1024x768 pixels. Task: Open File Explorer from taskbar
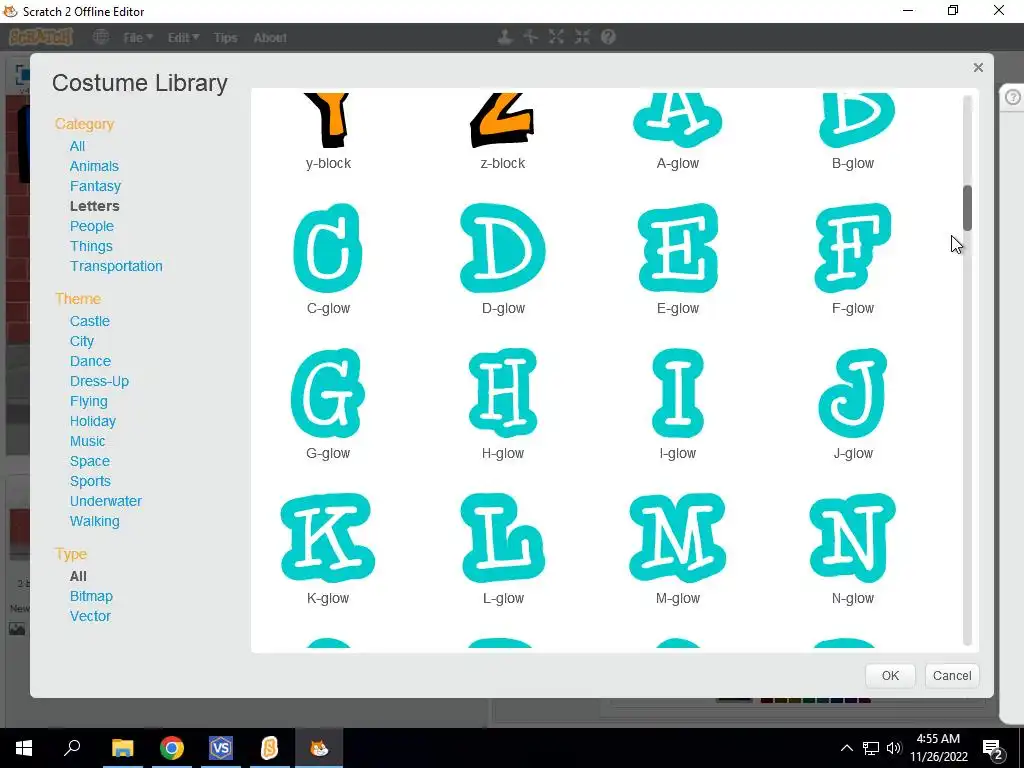point(122,748)
